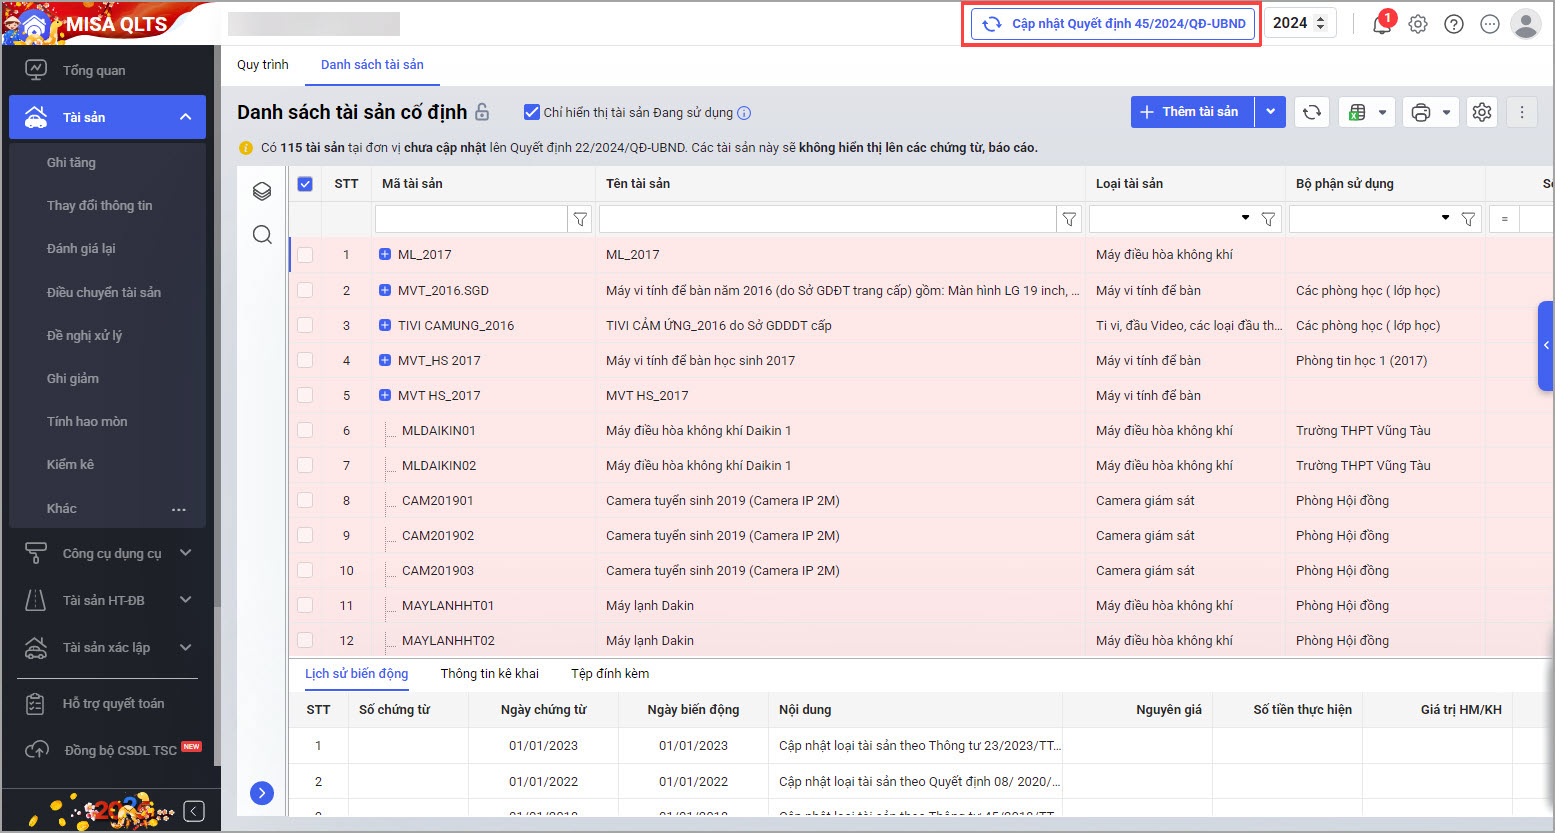Click the refresh asset list icon

coord(1312,112)
